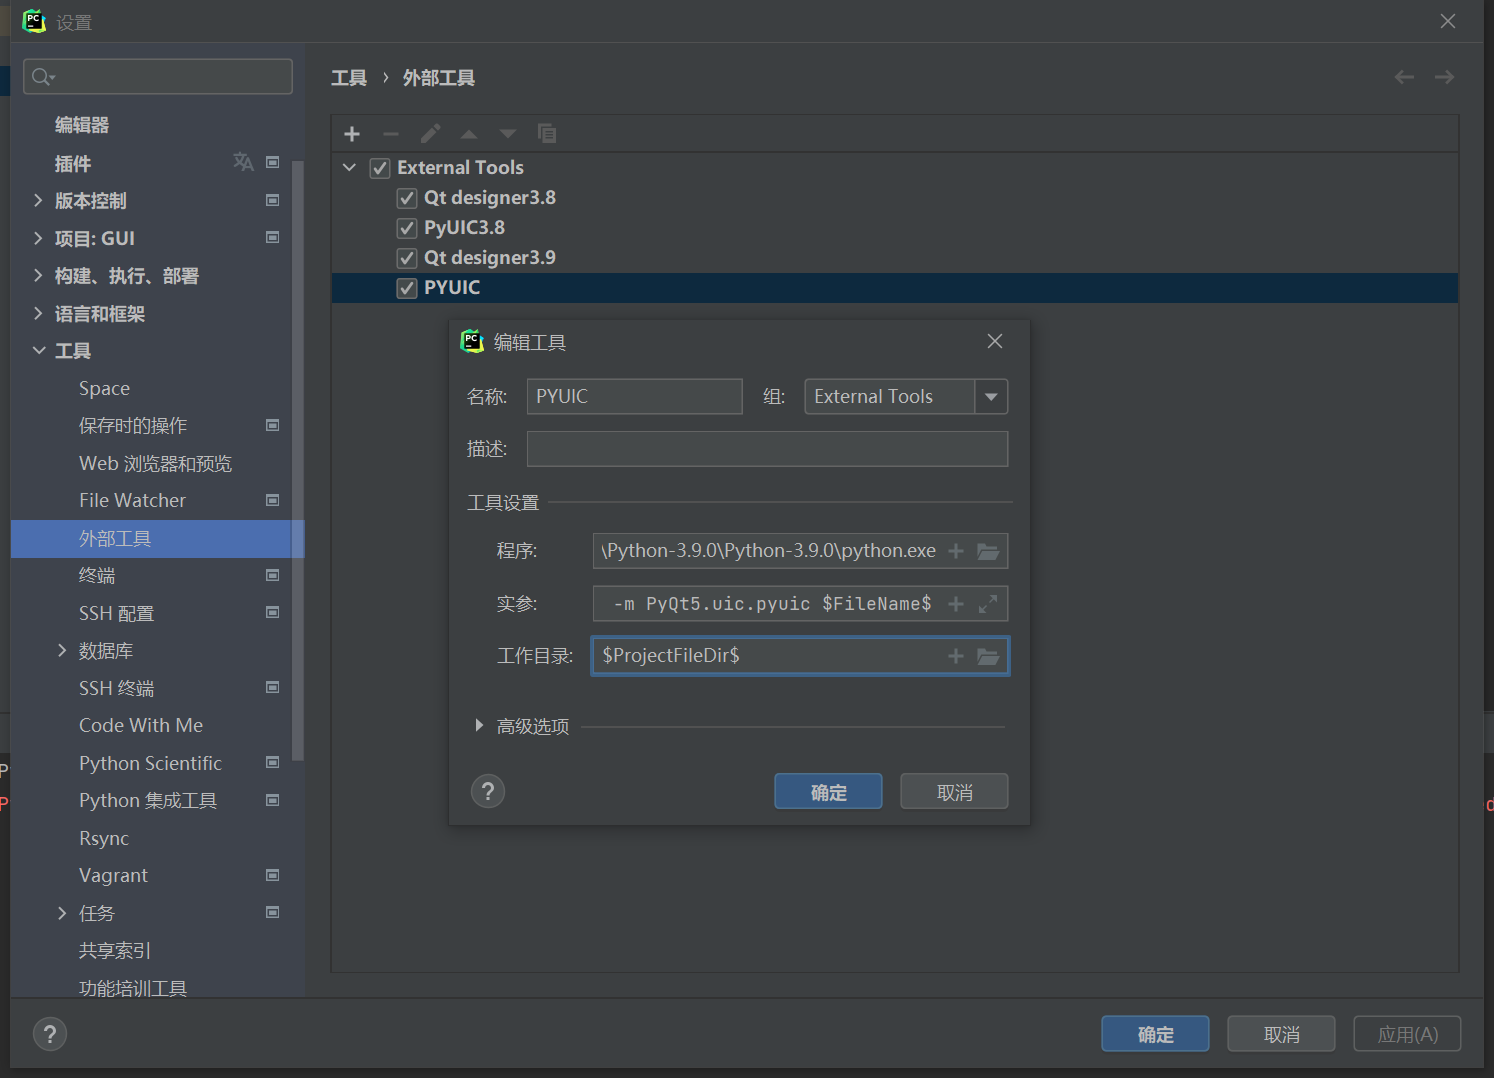Browse for program executable folder icon
Image resolution: width=1494 pixels, height=1078 pixels.
pyautogui.click(x=988, y=551)
